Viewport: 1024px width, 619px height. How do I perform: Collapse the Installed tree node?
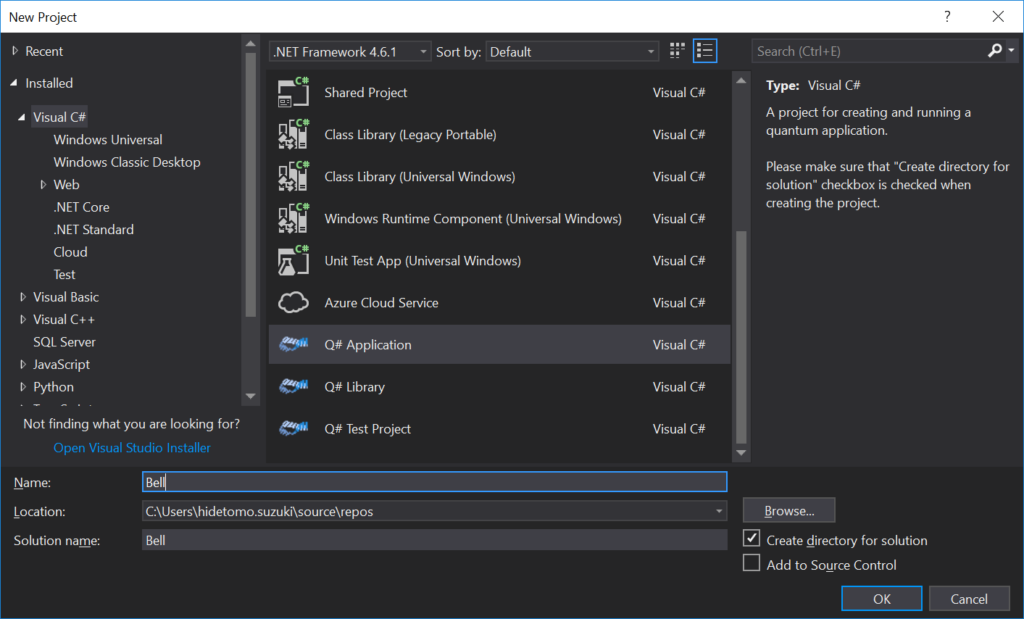click(x=14, y=83)
